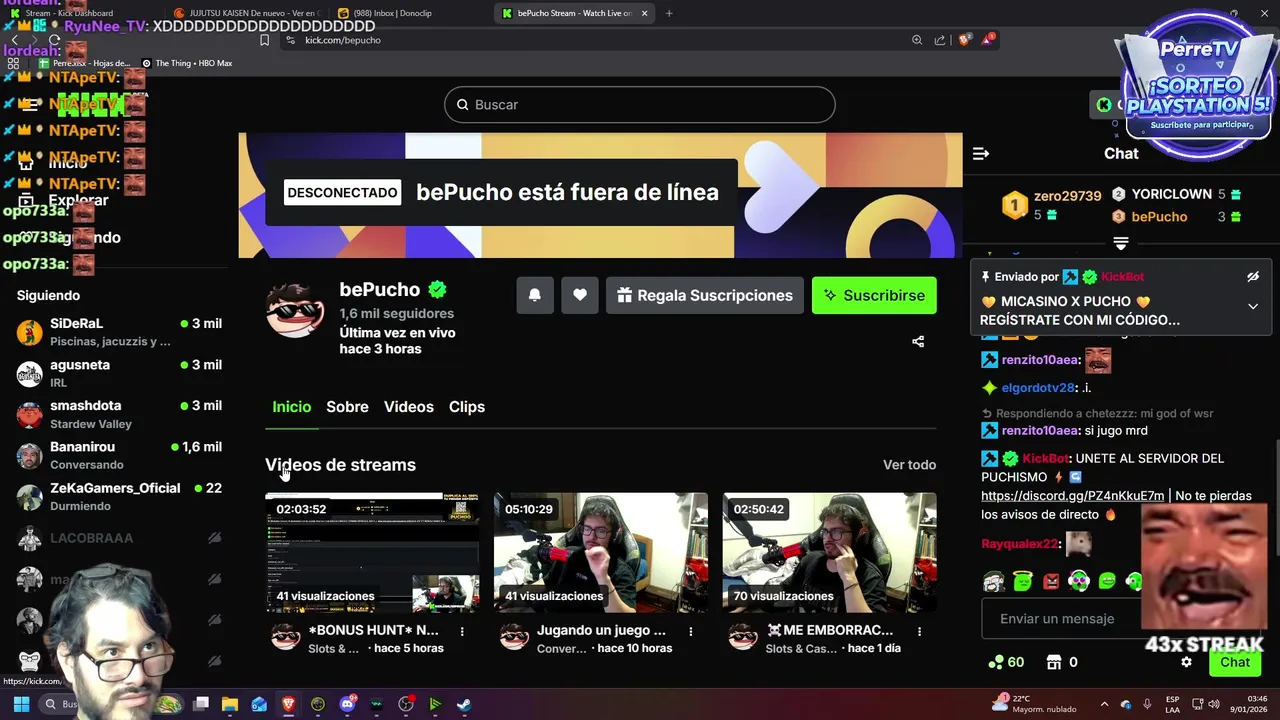This screenshot has height=720, width=1280.
Task: Open Windows Start button
Action: pos(21,704)
